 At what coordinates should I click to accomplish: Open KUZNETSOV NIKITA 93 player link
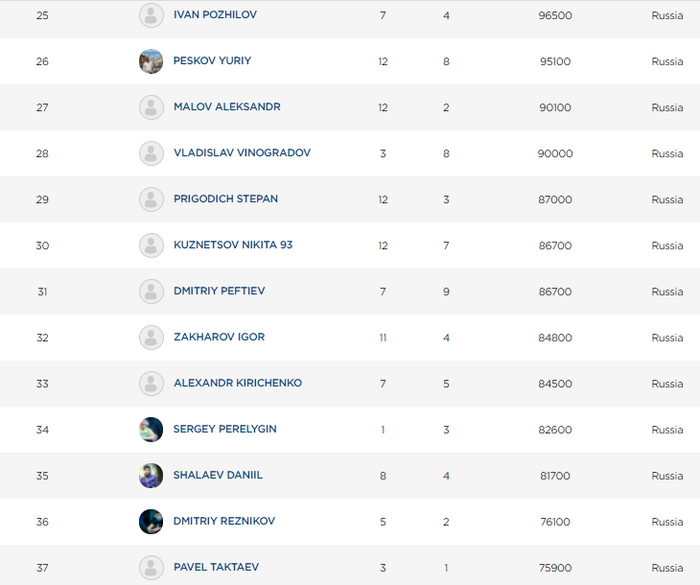(x=233, y=245)
